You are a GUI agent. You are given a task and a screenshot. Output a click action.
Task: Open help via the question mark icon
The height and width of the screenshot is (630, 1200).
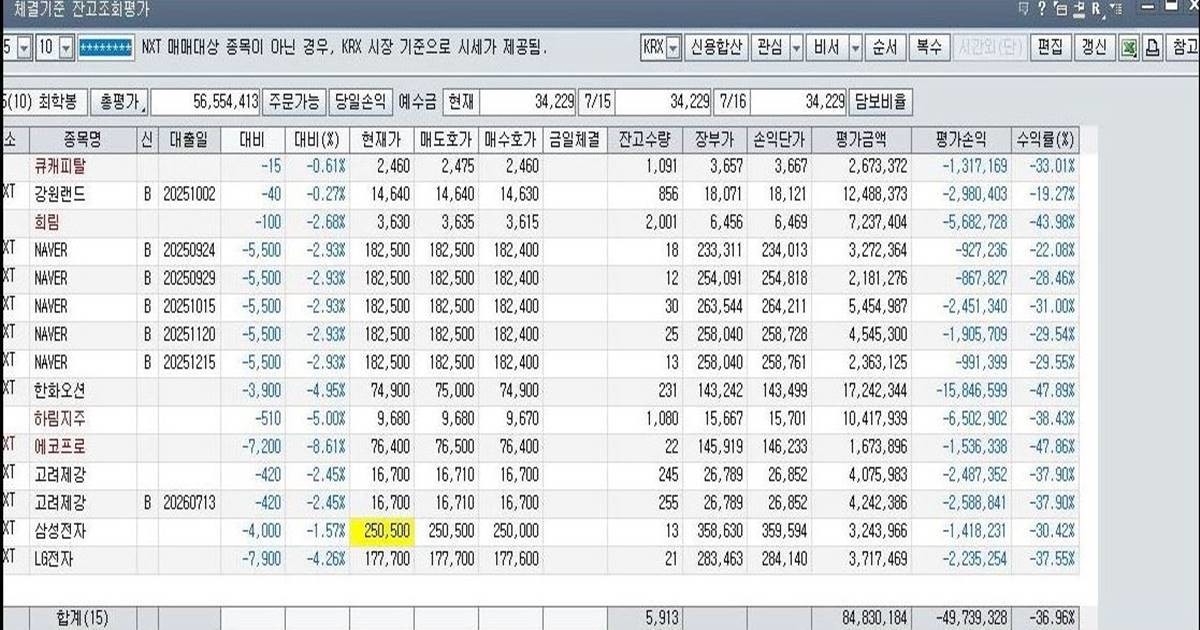coord(1041,9)
